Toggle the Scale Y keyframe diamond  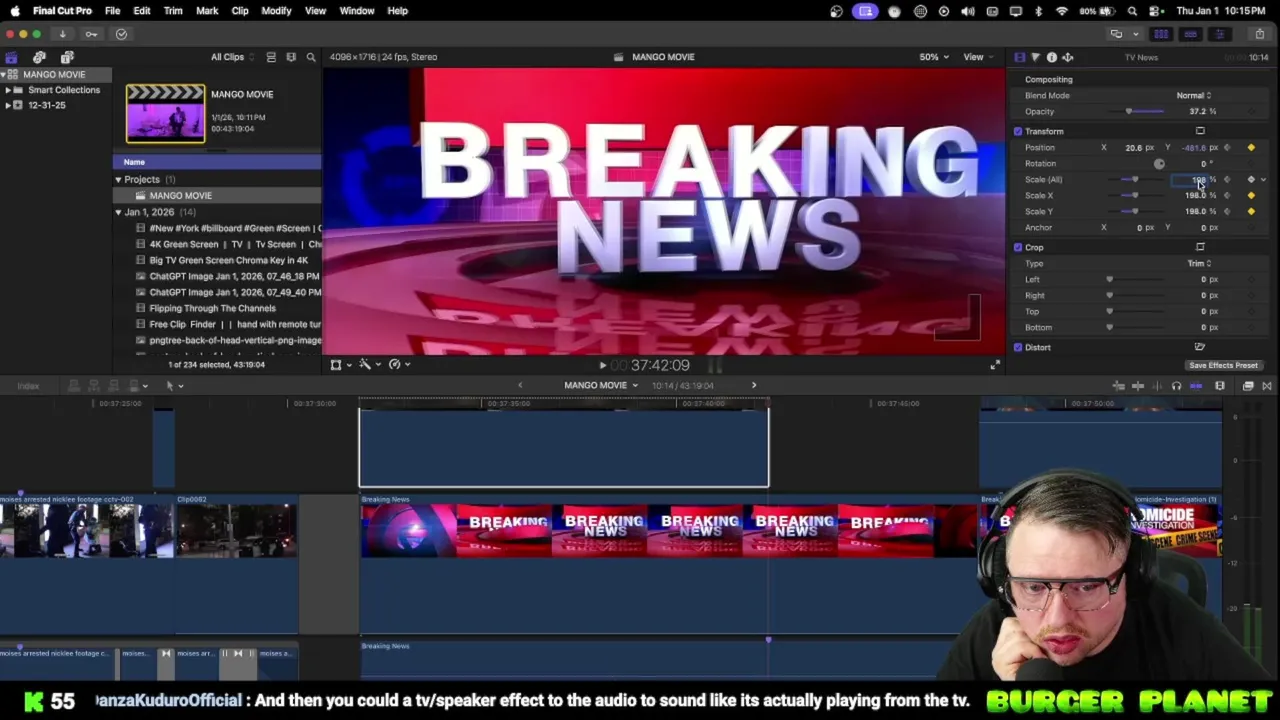coord(1251,211)
